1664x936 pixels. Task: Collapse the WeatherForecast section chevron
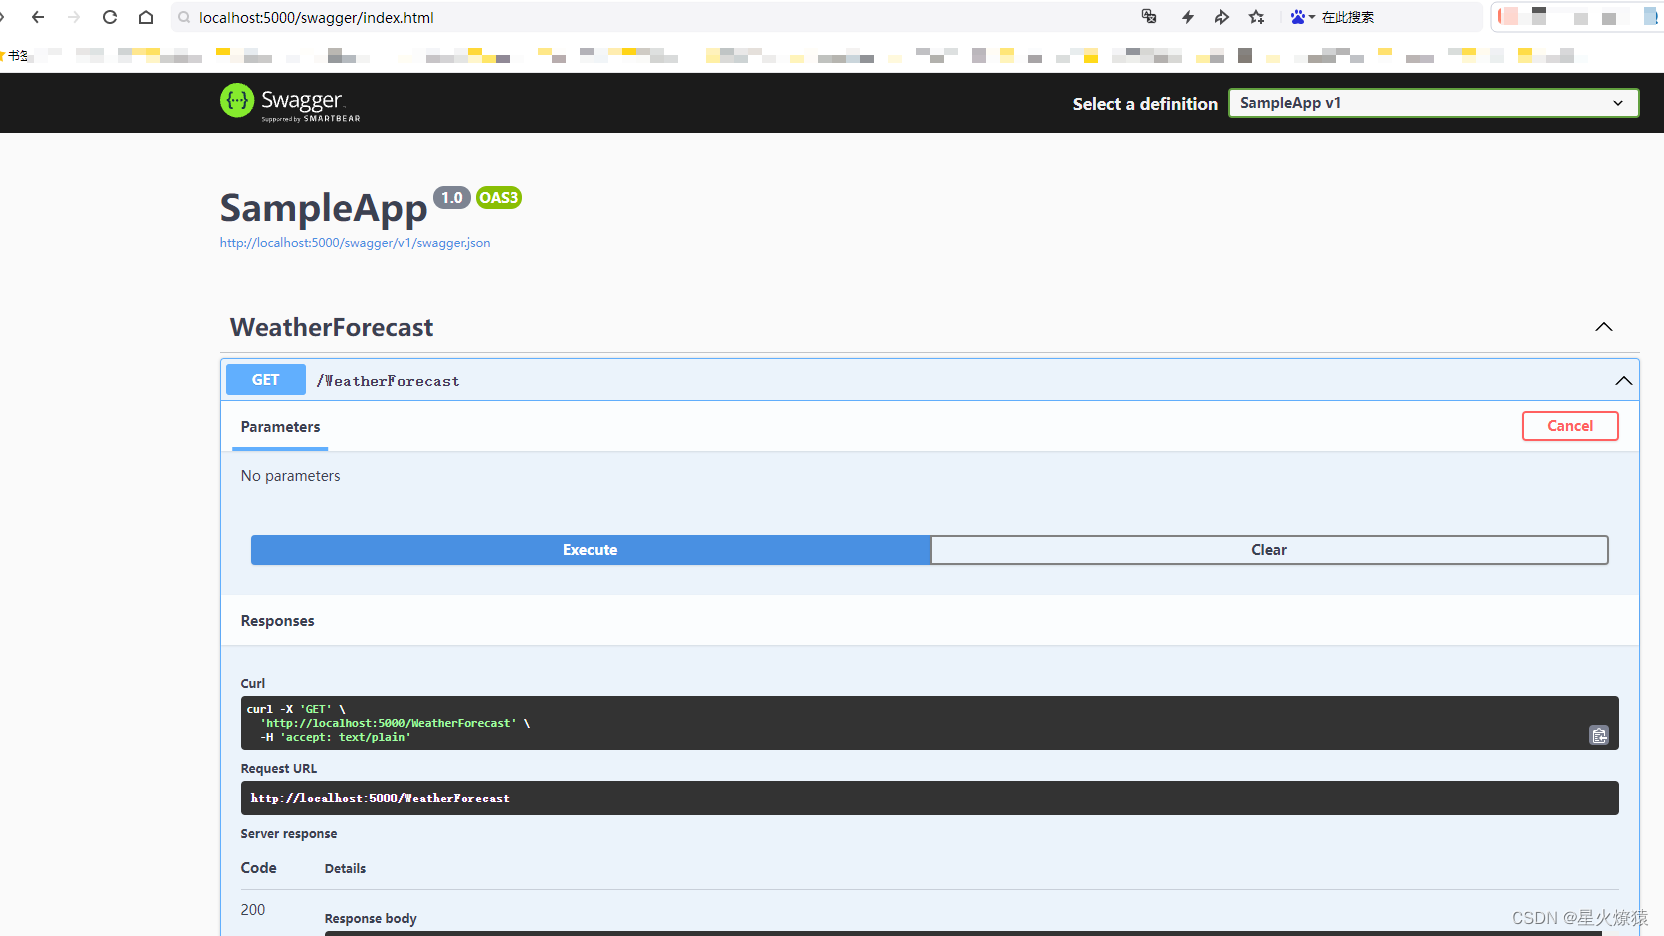pos(1604,327)
